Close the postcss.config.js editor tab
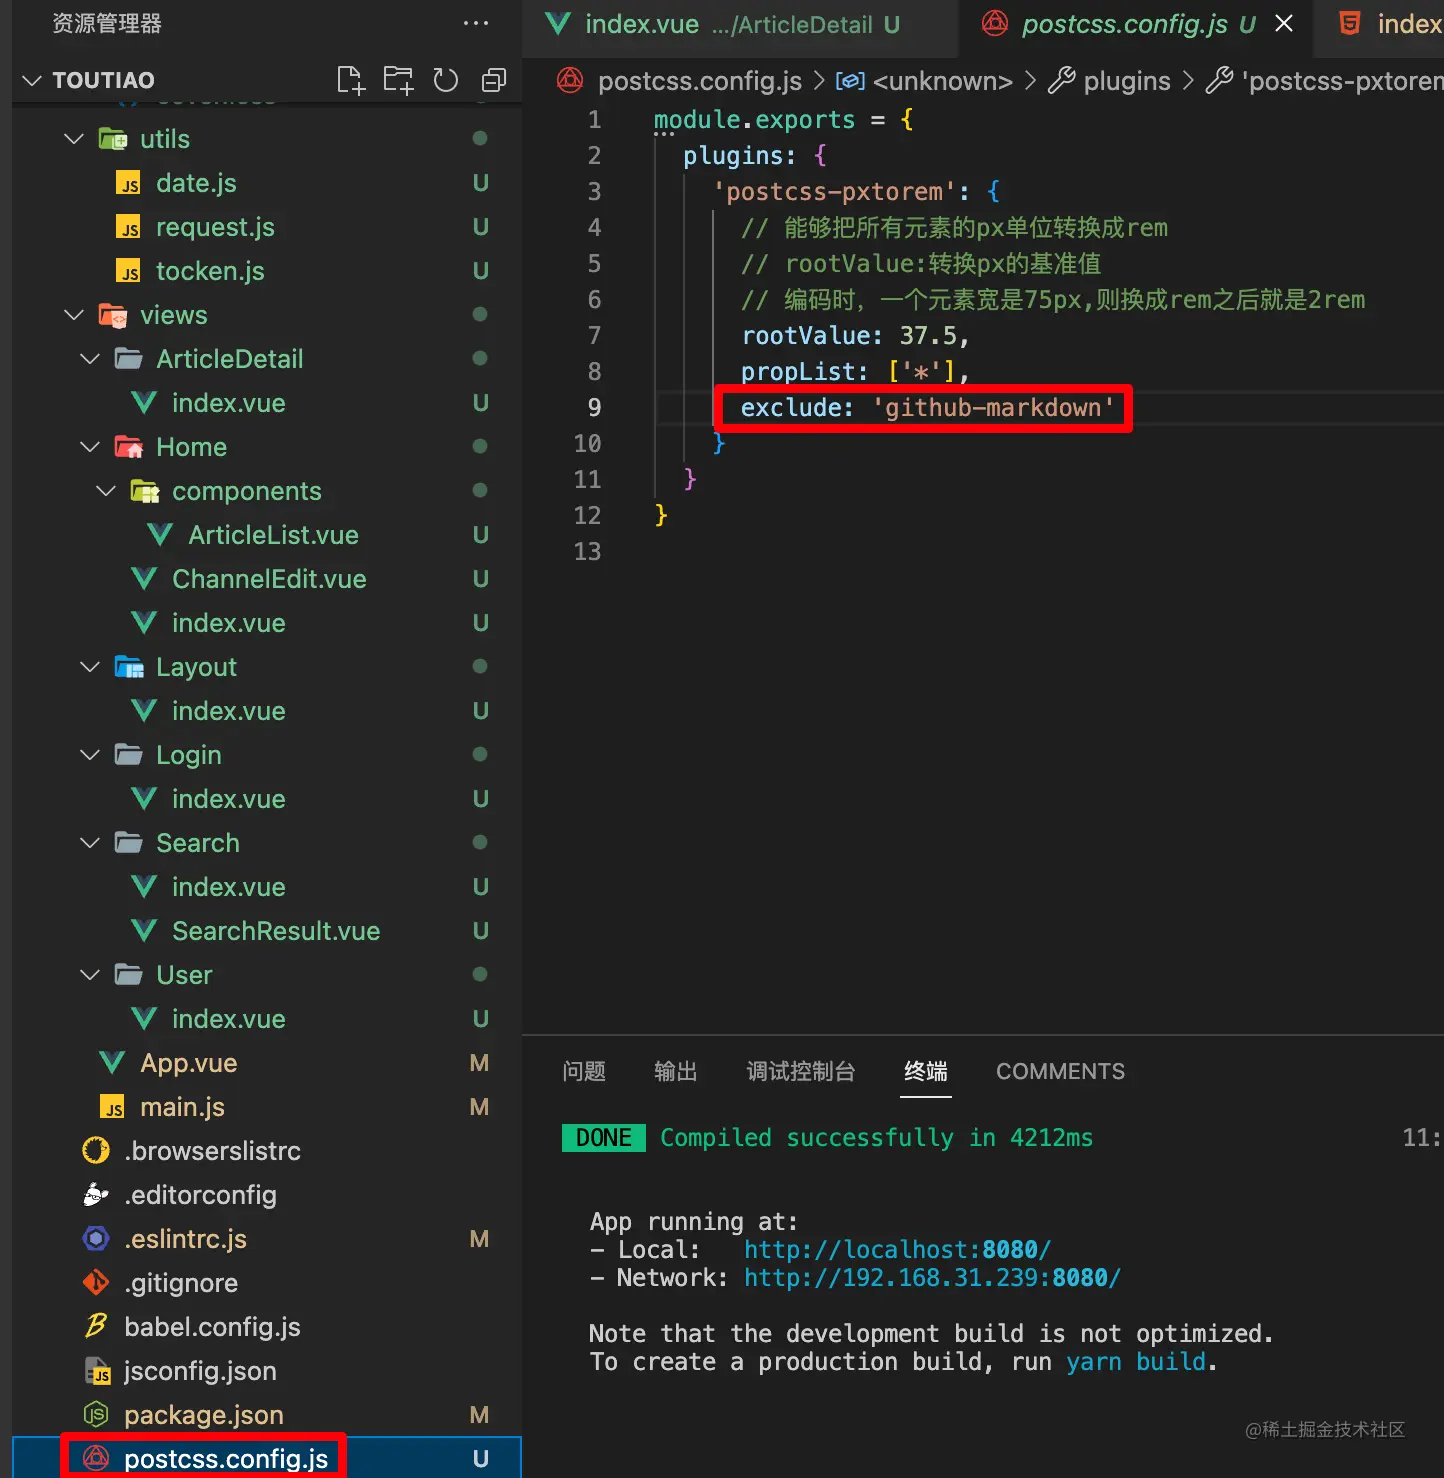The height and width of the screenshot is (1478, 1444). coord(1284,23)
